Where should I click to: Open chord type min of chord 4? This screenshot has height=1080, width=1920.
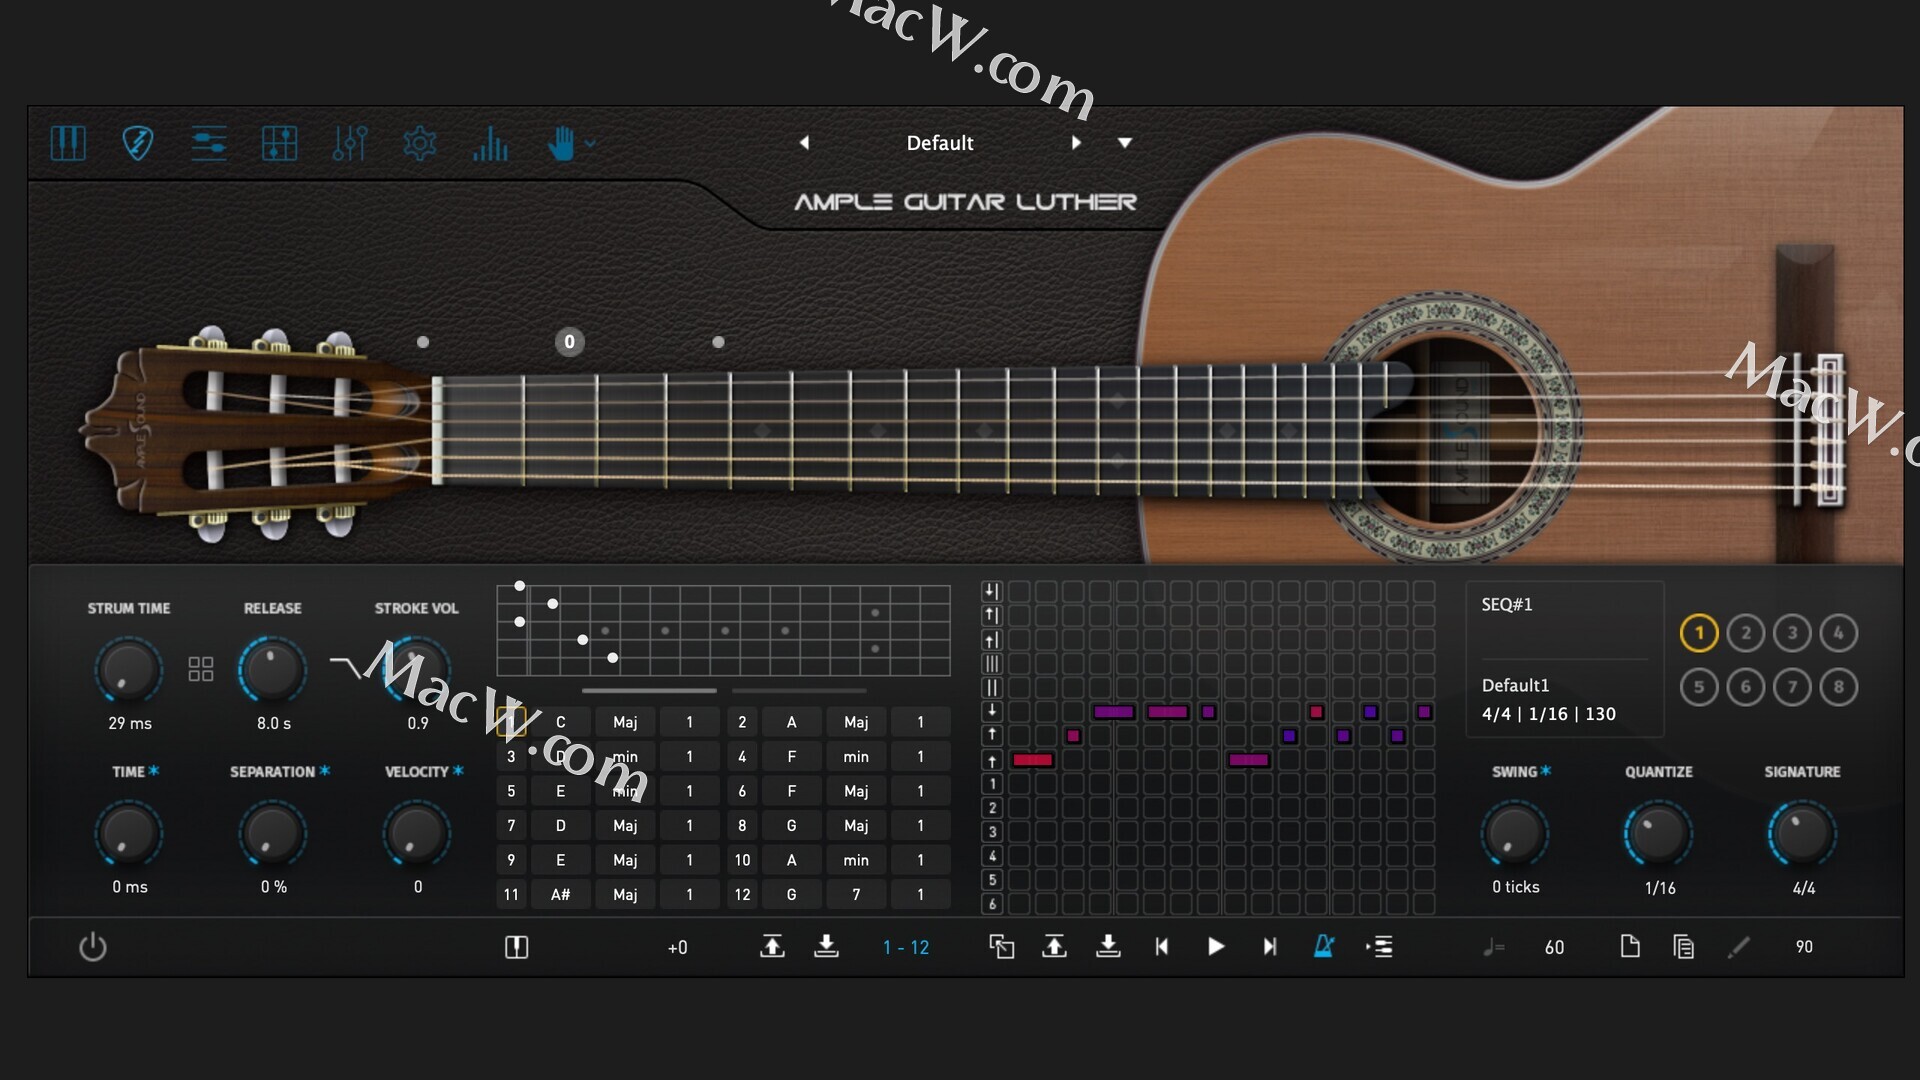click(x=856, y=756)
